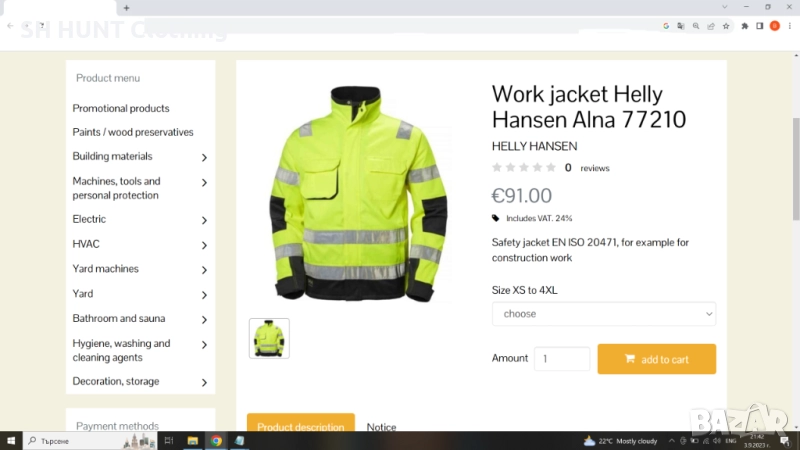Expand the HVAC category chevron
The image size is (800, 450).
[204, 245]
